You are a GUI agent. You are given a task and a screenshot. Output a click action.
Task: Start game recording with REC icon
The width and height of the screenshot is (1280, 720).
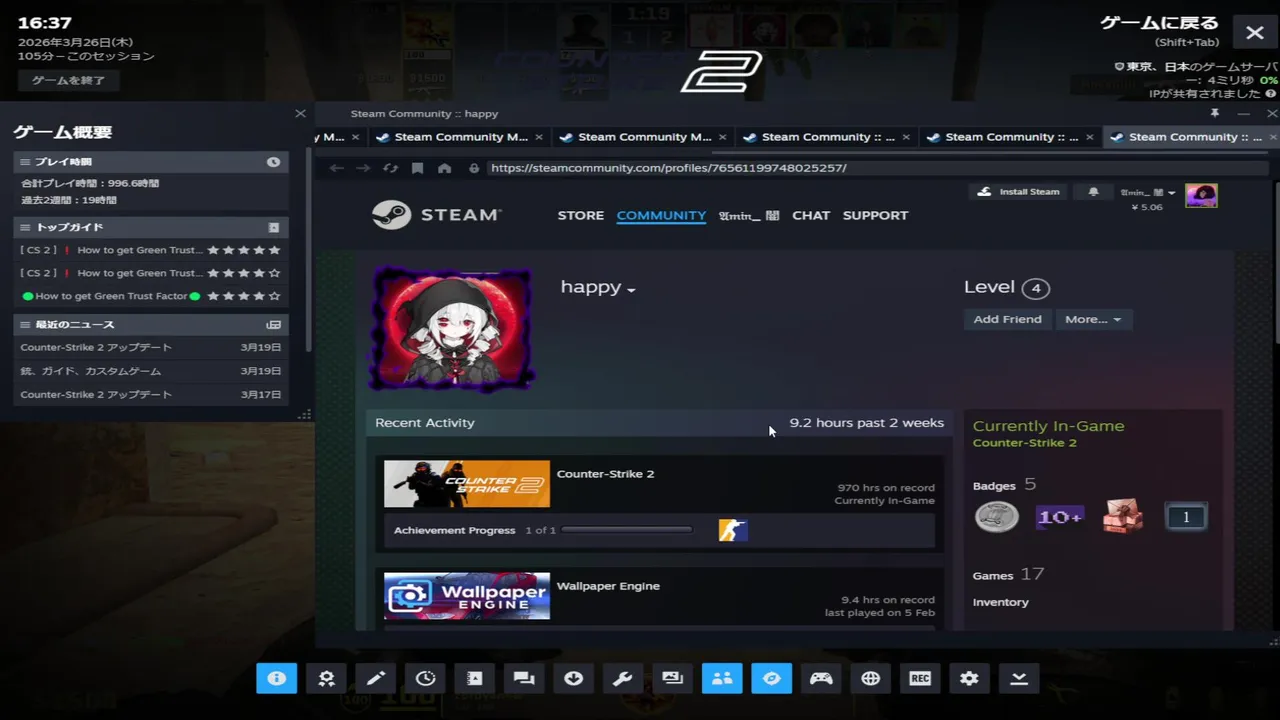920,678
